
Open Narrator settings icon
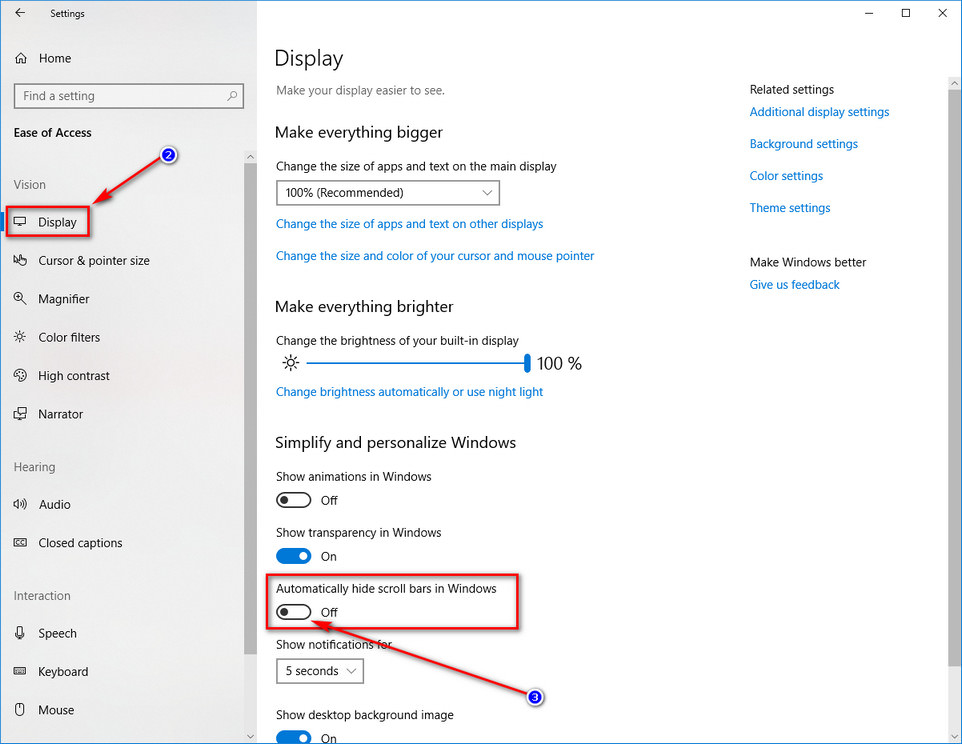(20, 414)
